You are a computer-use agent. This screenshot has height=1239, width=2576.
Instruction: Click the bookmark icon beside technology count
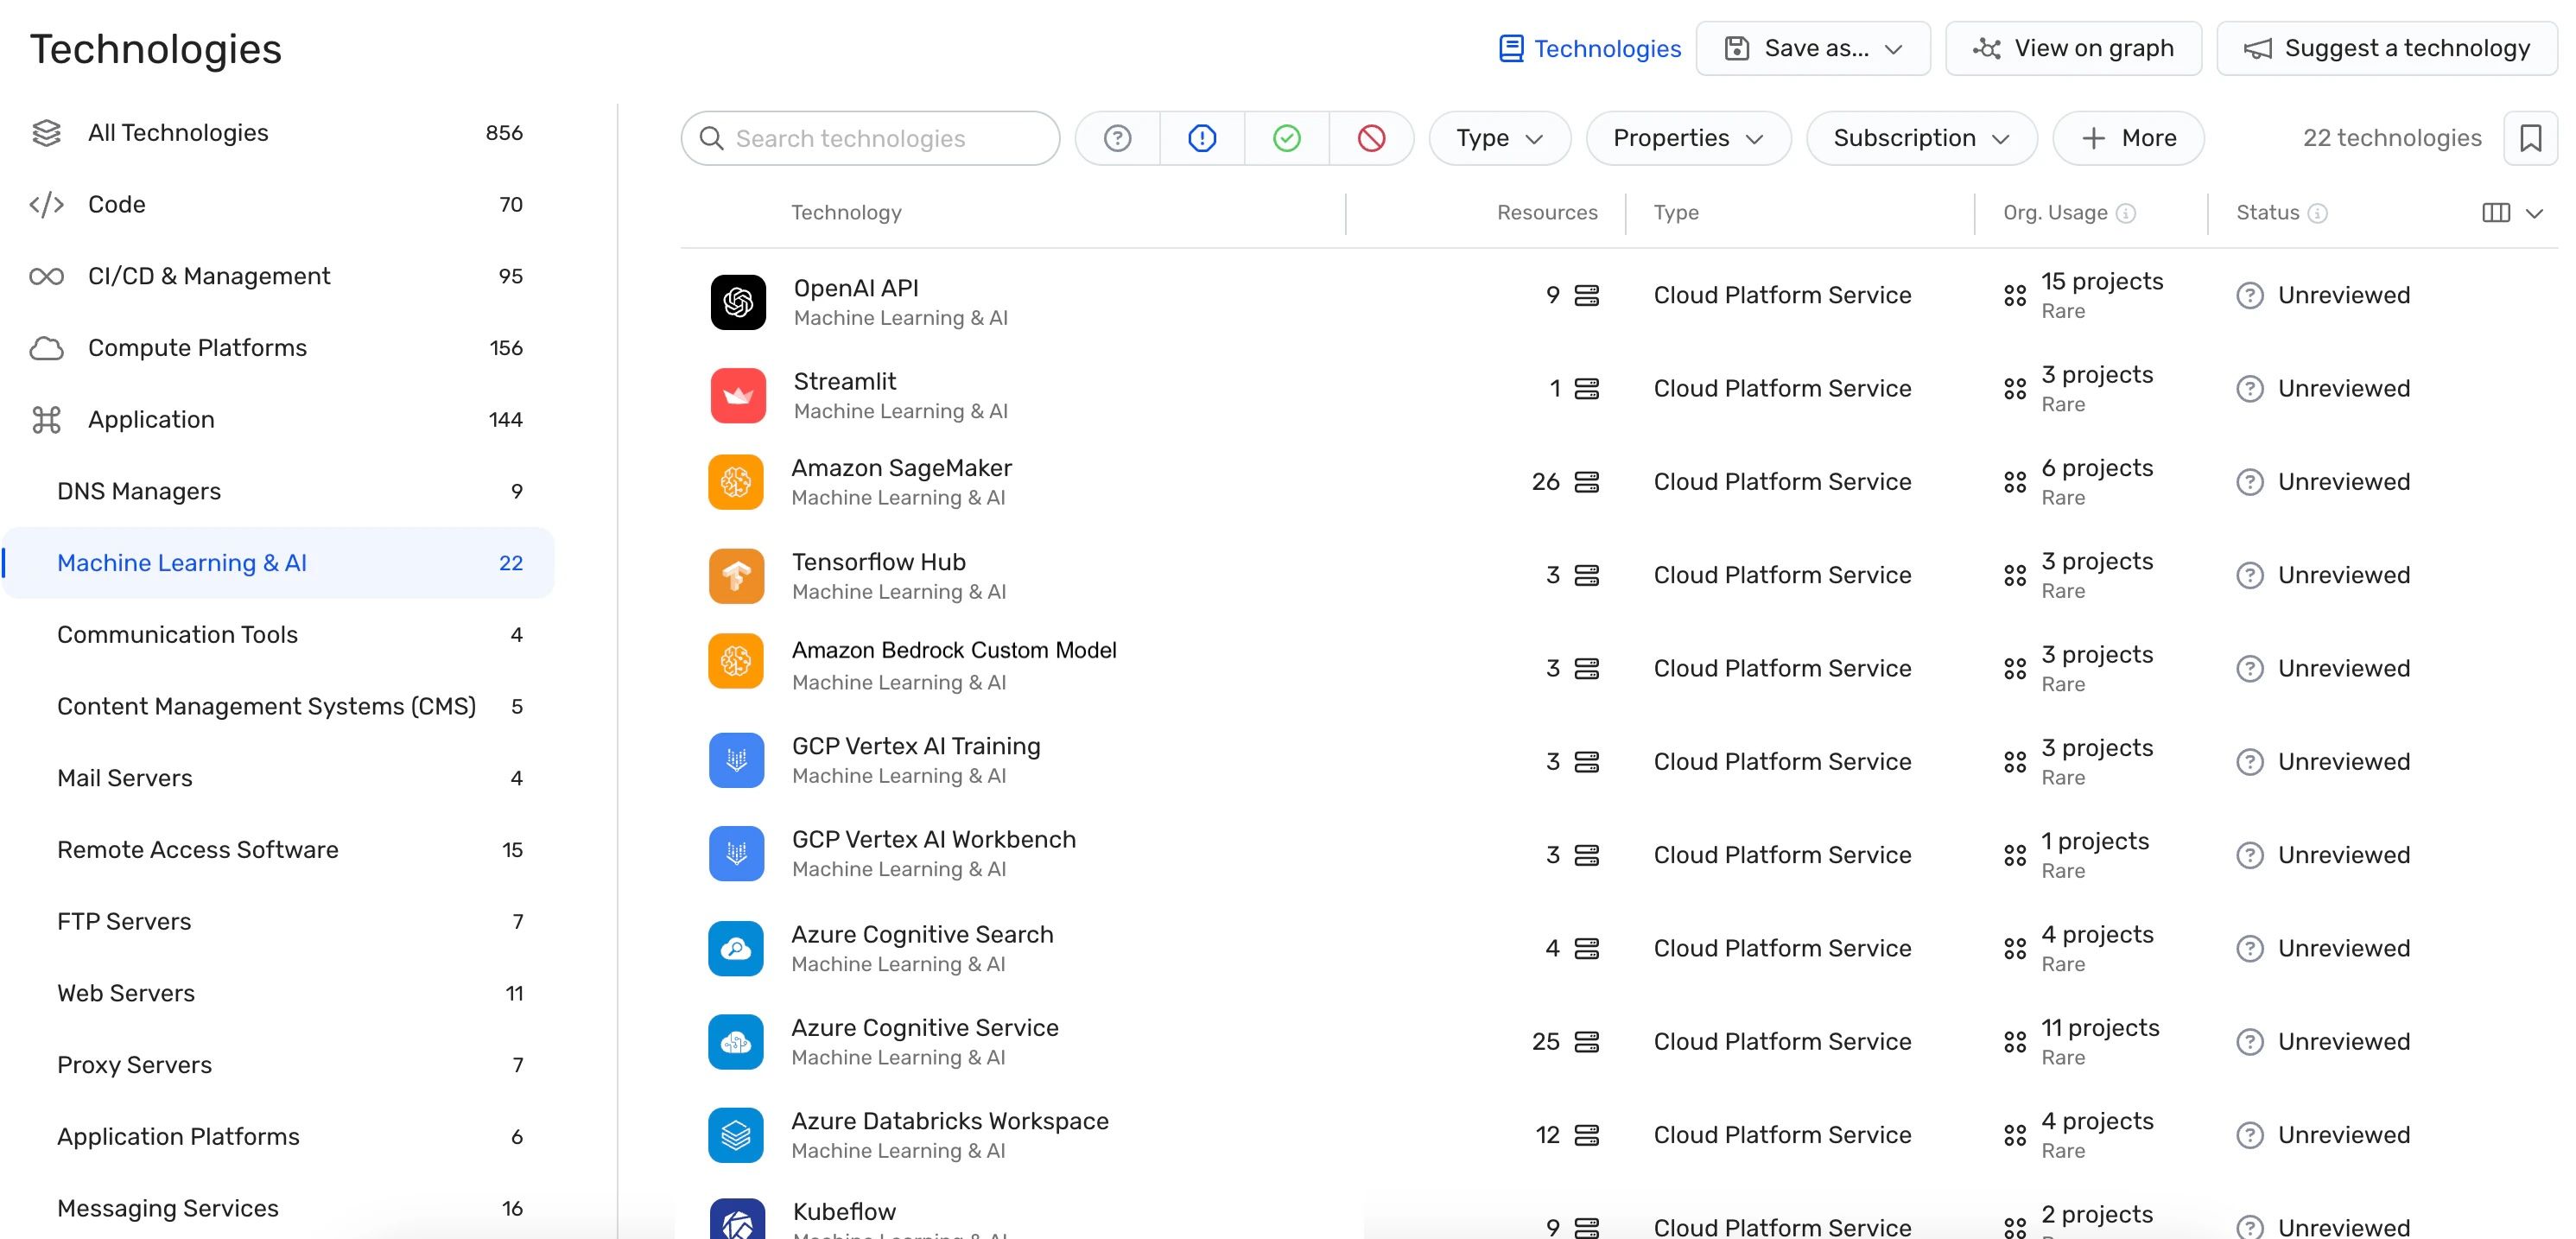click(2530, 138)
